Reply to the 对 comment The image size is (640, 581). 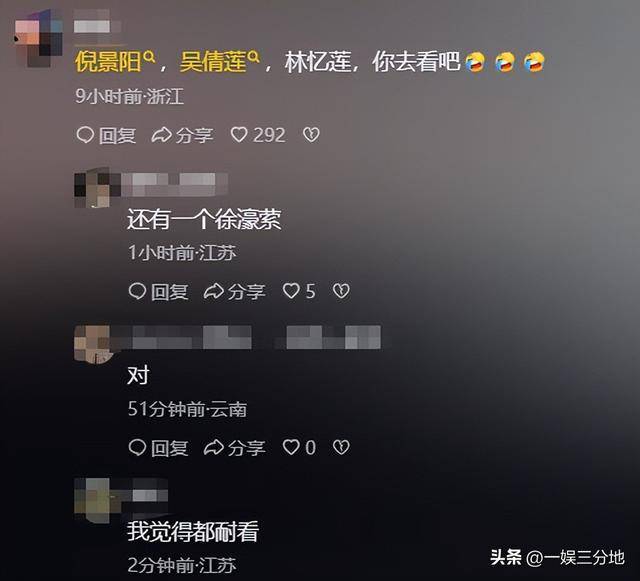(x=158, y=448)
